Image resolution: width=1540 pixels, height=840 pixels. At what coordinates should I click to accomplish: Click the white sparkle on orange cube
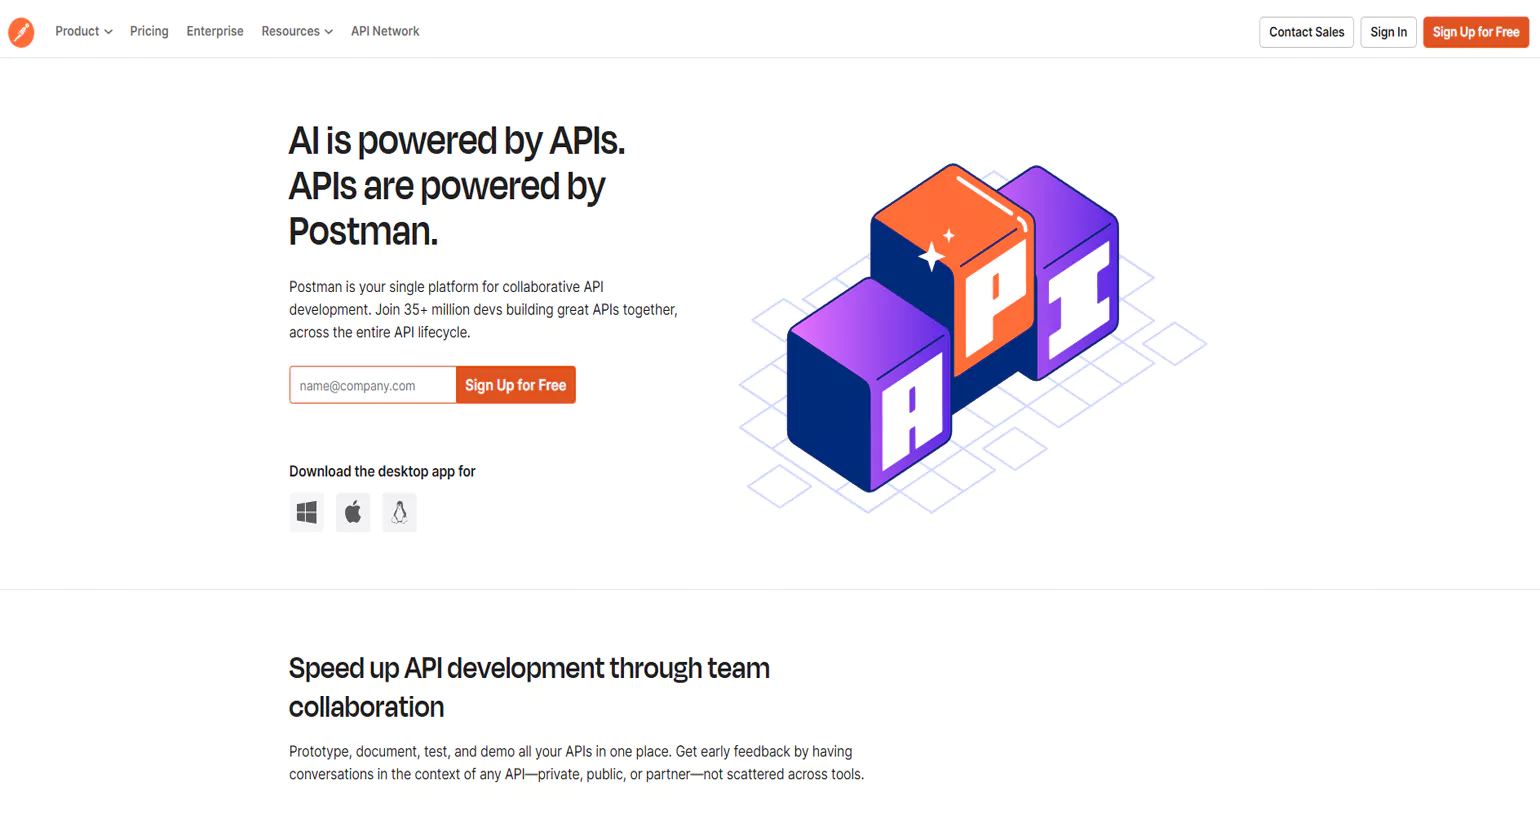[933, 255]
